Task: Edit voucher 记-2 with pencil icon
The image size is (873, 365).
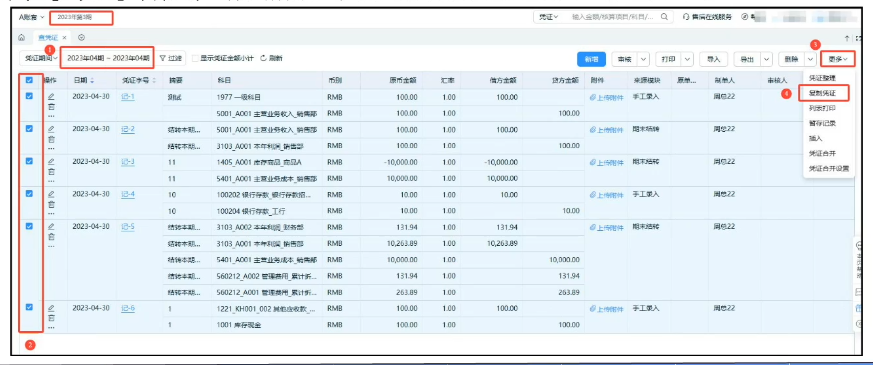Action: [x=51, y=129]
